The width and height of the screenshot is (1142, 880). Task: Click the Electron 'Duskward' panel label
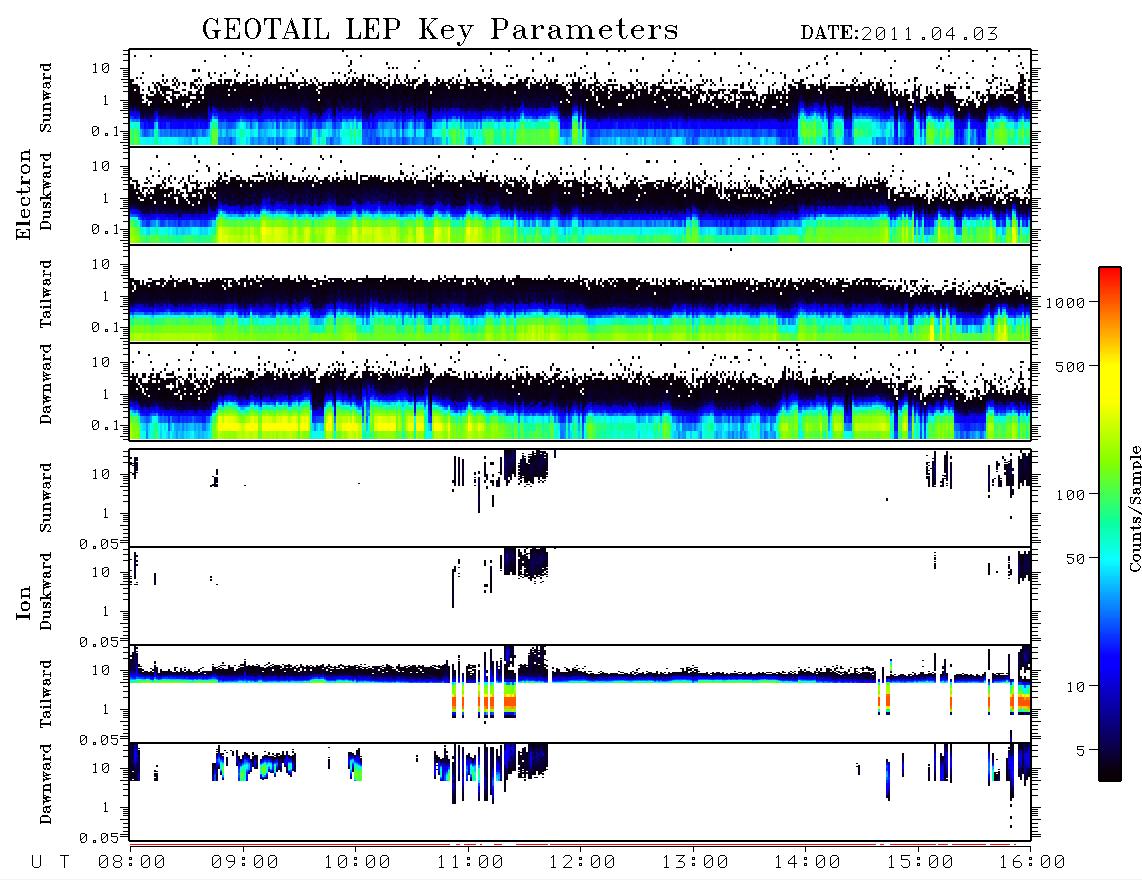[46, 191]
